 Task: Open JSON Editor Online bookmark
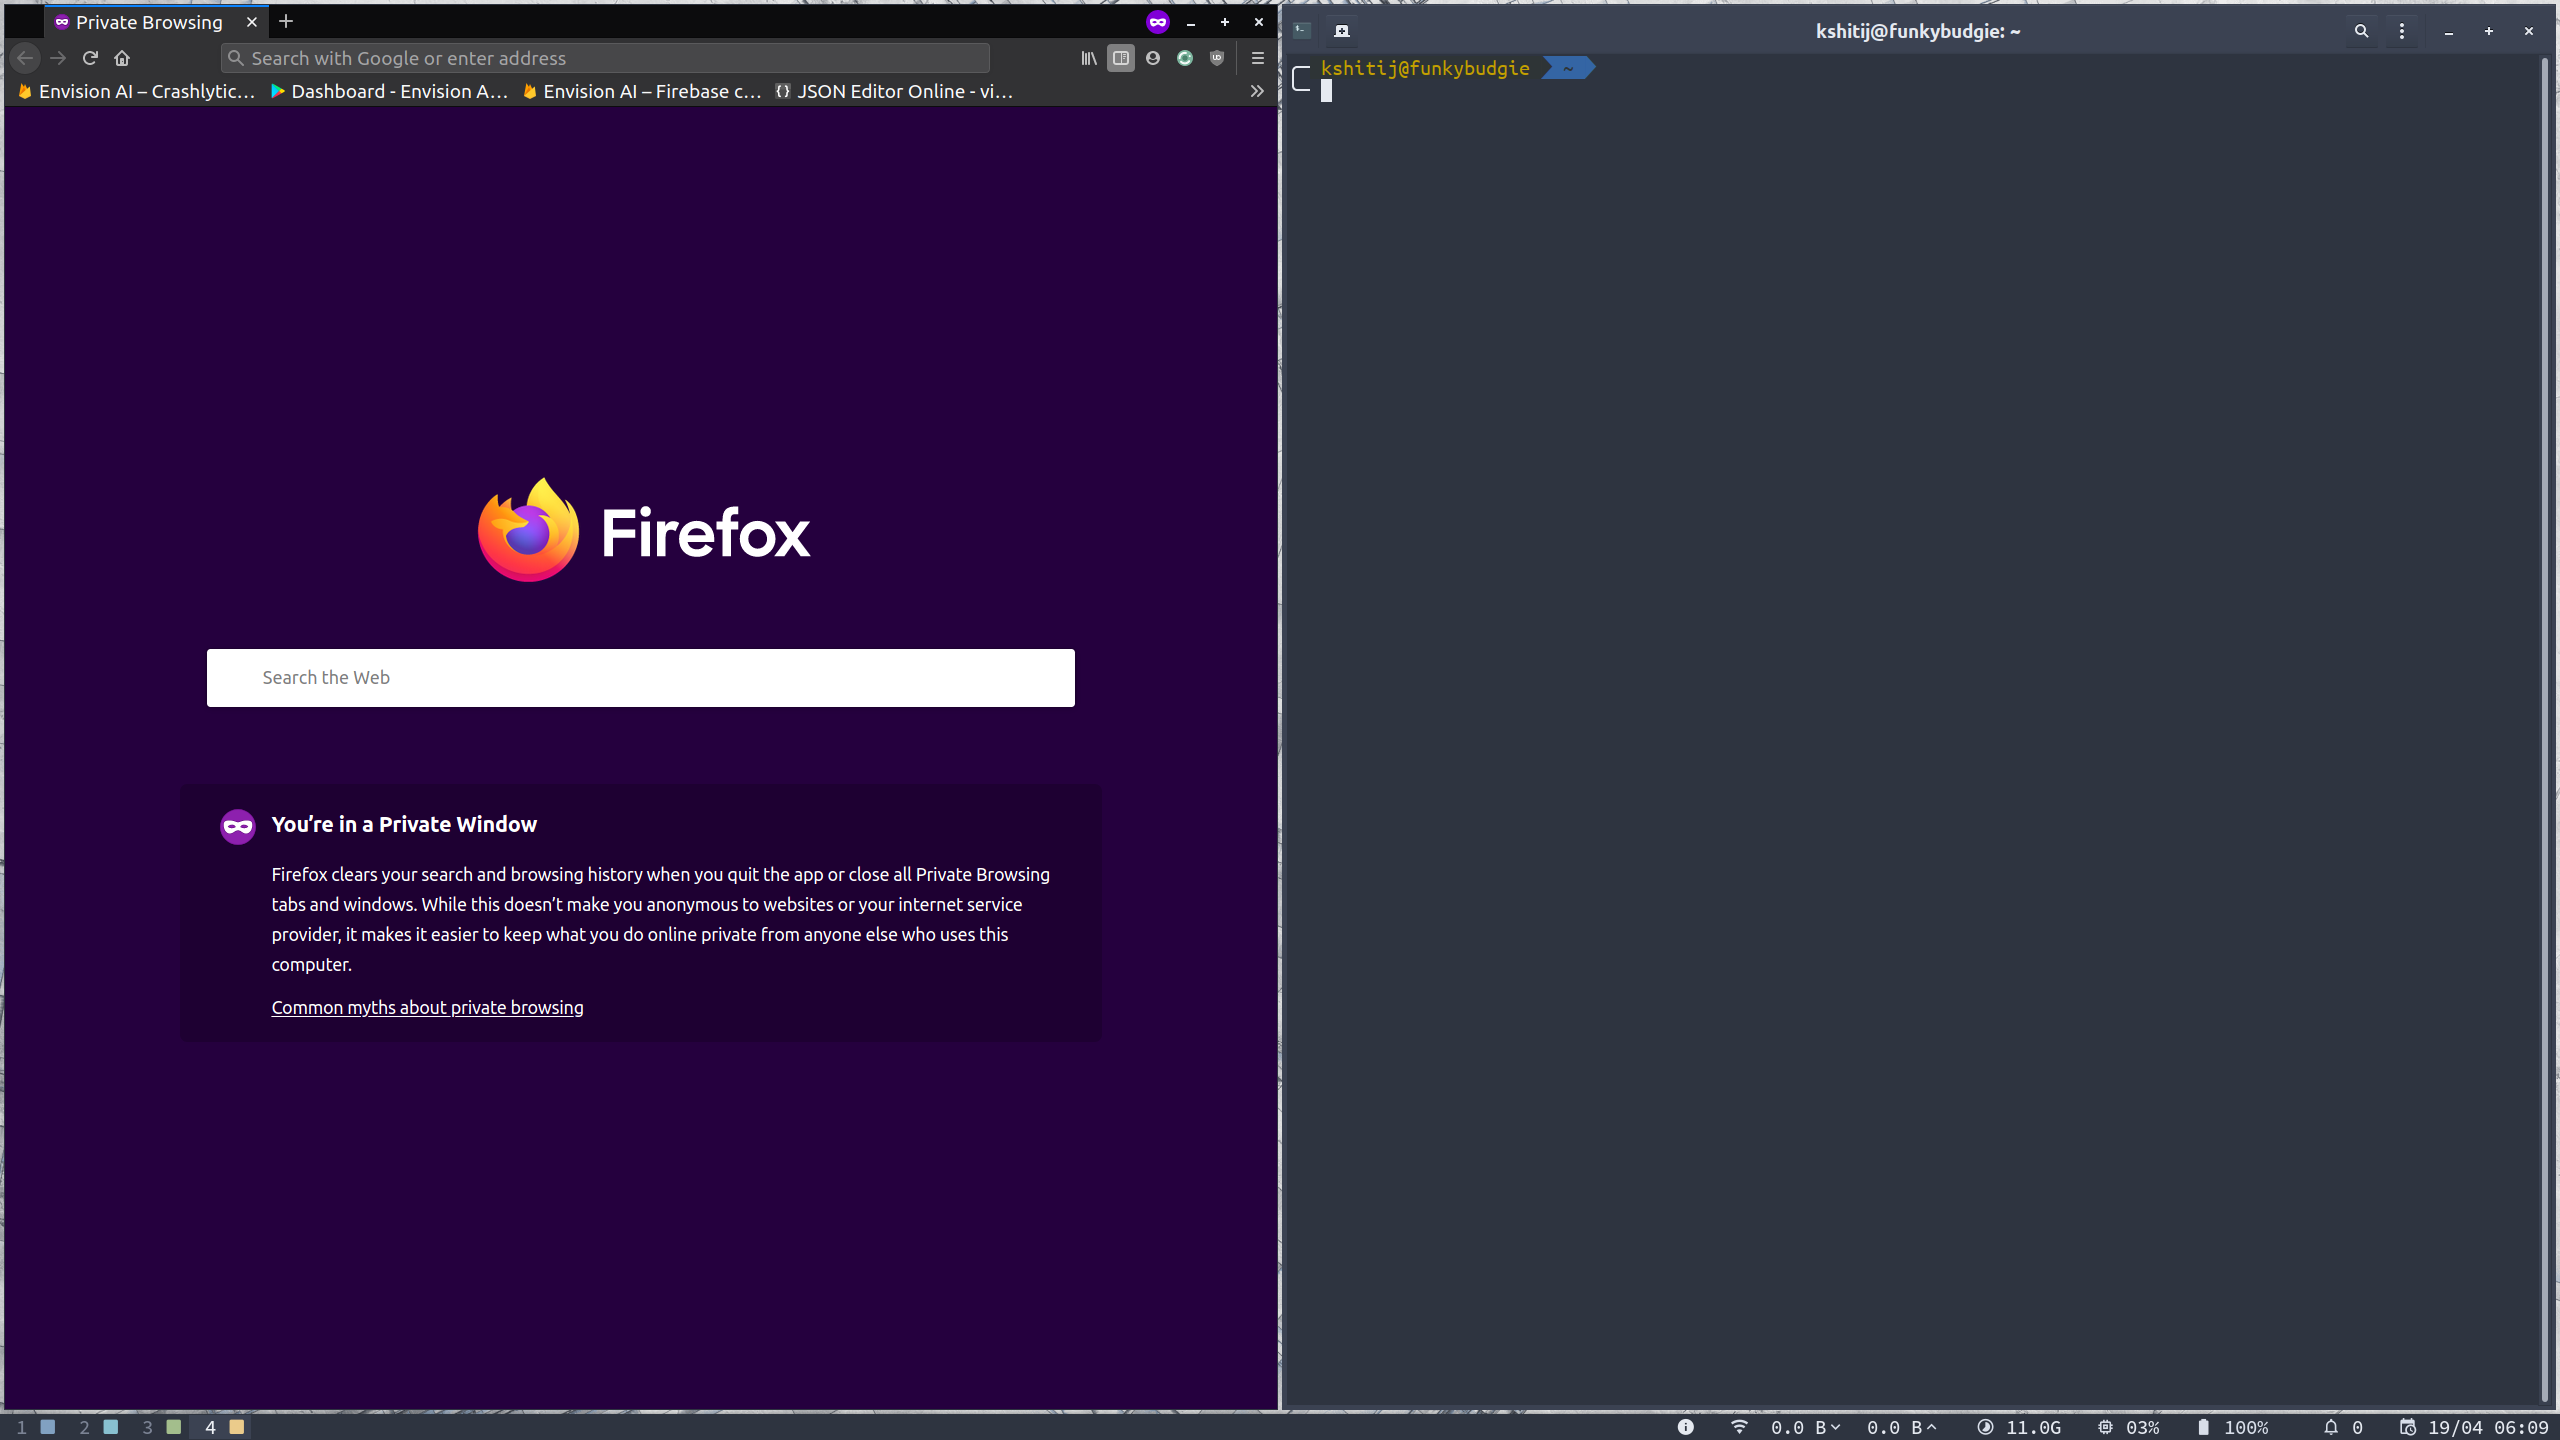click(894, 91)
